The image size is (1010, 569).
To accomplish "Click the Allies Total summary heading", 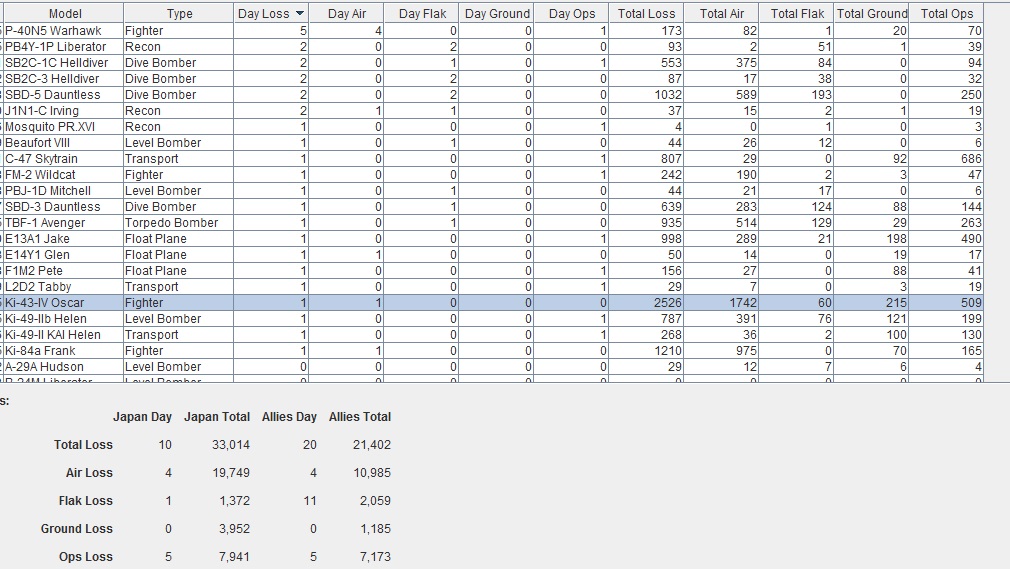I will click(x=360, y=417).
